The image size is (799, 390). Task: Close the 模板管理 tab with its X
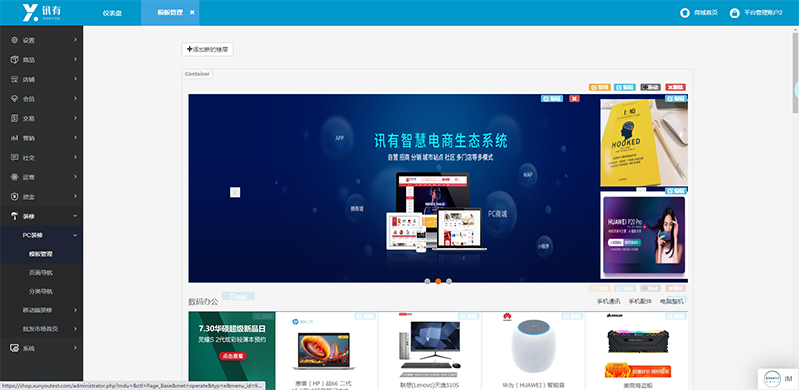pyautogui.click(x=192, y=13)
